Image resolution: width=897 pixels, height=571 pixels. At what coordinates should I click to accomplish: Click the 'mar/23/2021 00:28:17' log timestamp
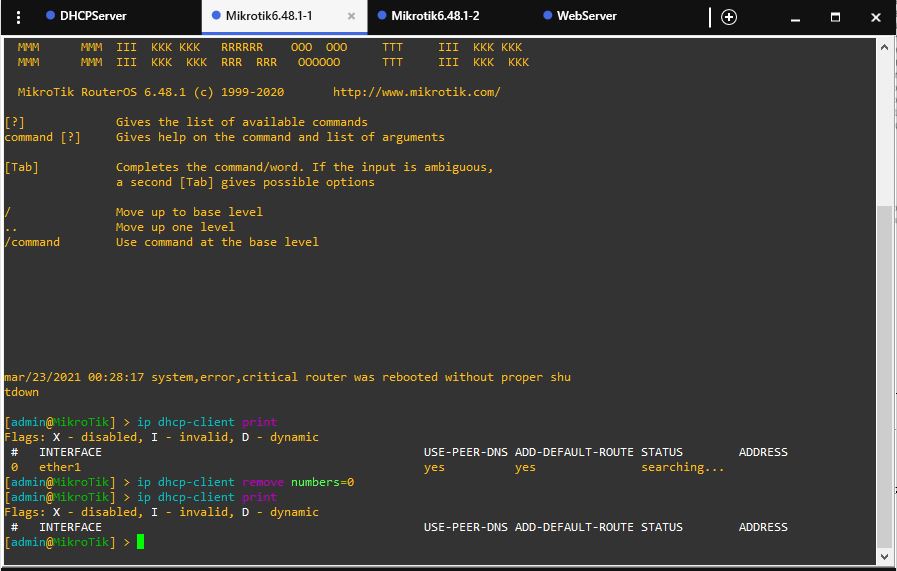[74, 377]
